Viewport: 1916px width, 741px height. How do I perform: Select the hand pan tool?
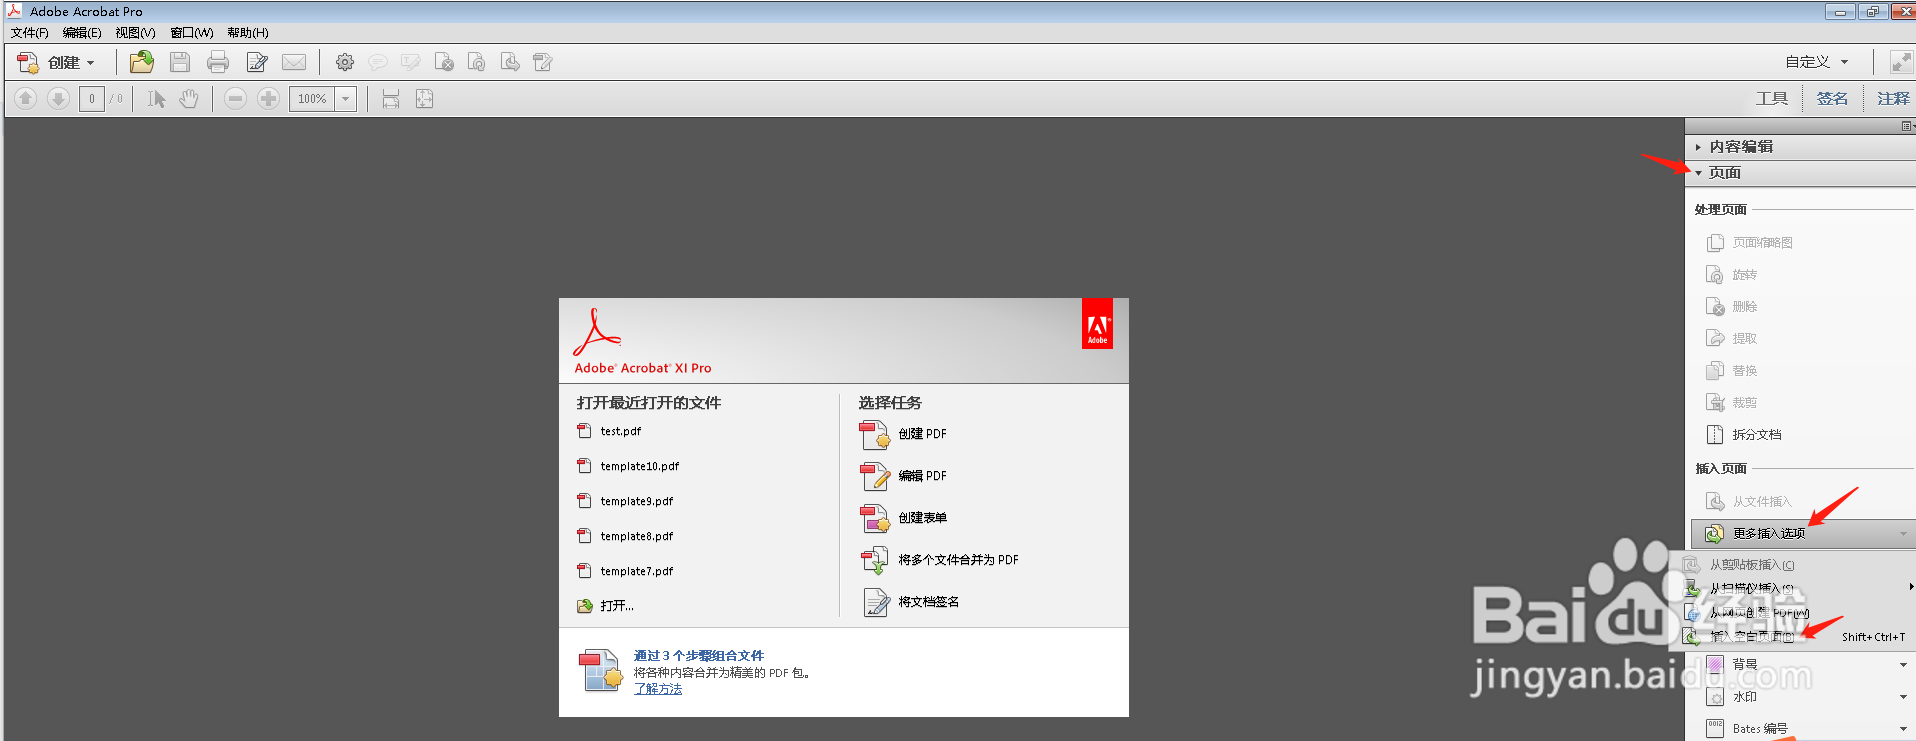point(189,98)
